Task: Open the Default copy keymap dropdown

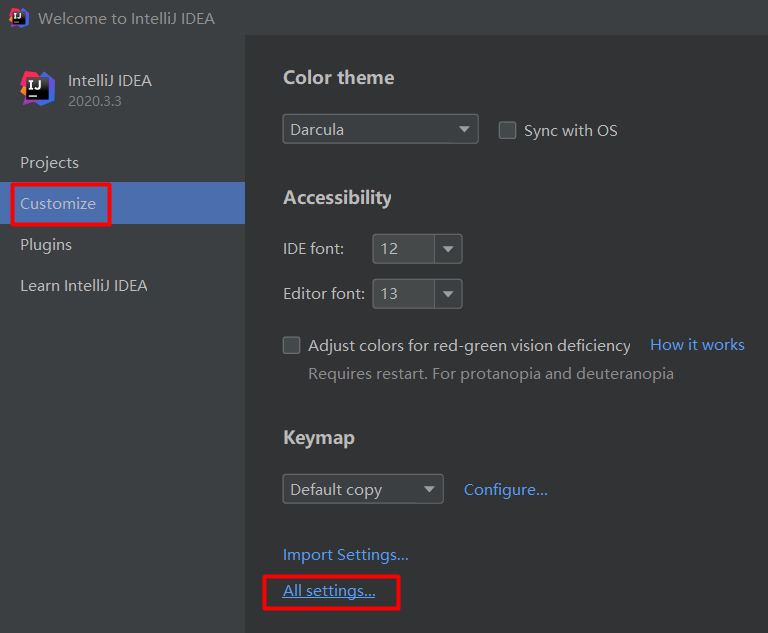Action: tap(363, 489)
